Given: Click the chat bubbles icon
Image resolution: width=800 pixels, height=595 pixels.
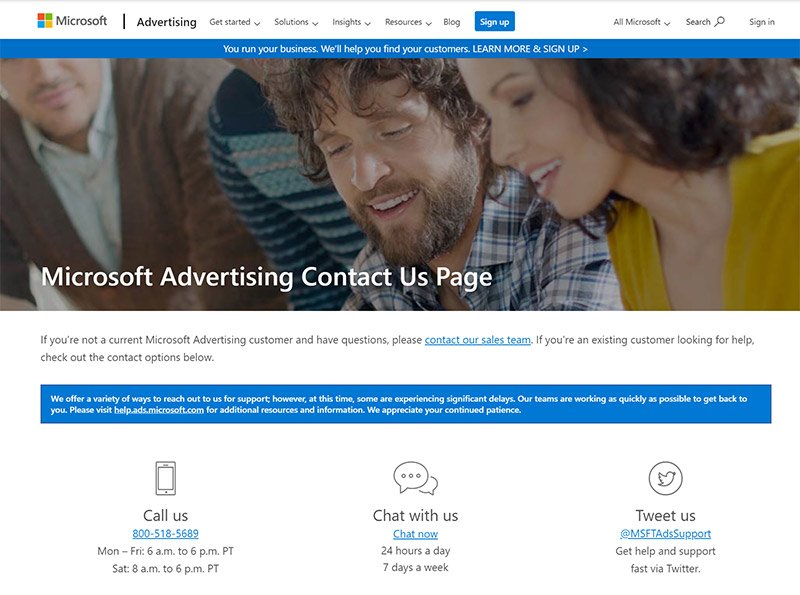Looking at the screenshot, I should pyautogui.click(x=415, y=478).
